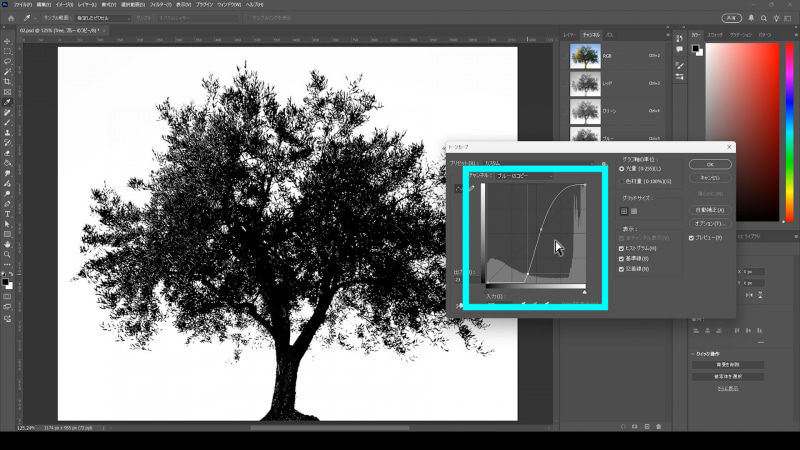Toggle the ヒストグラム checkbox

[621, 248]
